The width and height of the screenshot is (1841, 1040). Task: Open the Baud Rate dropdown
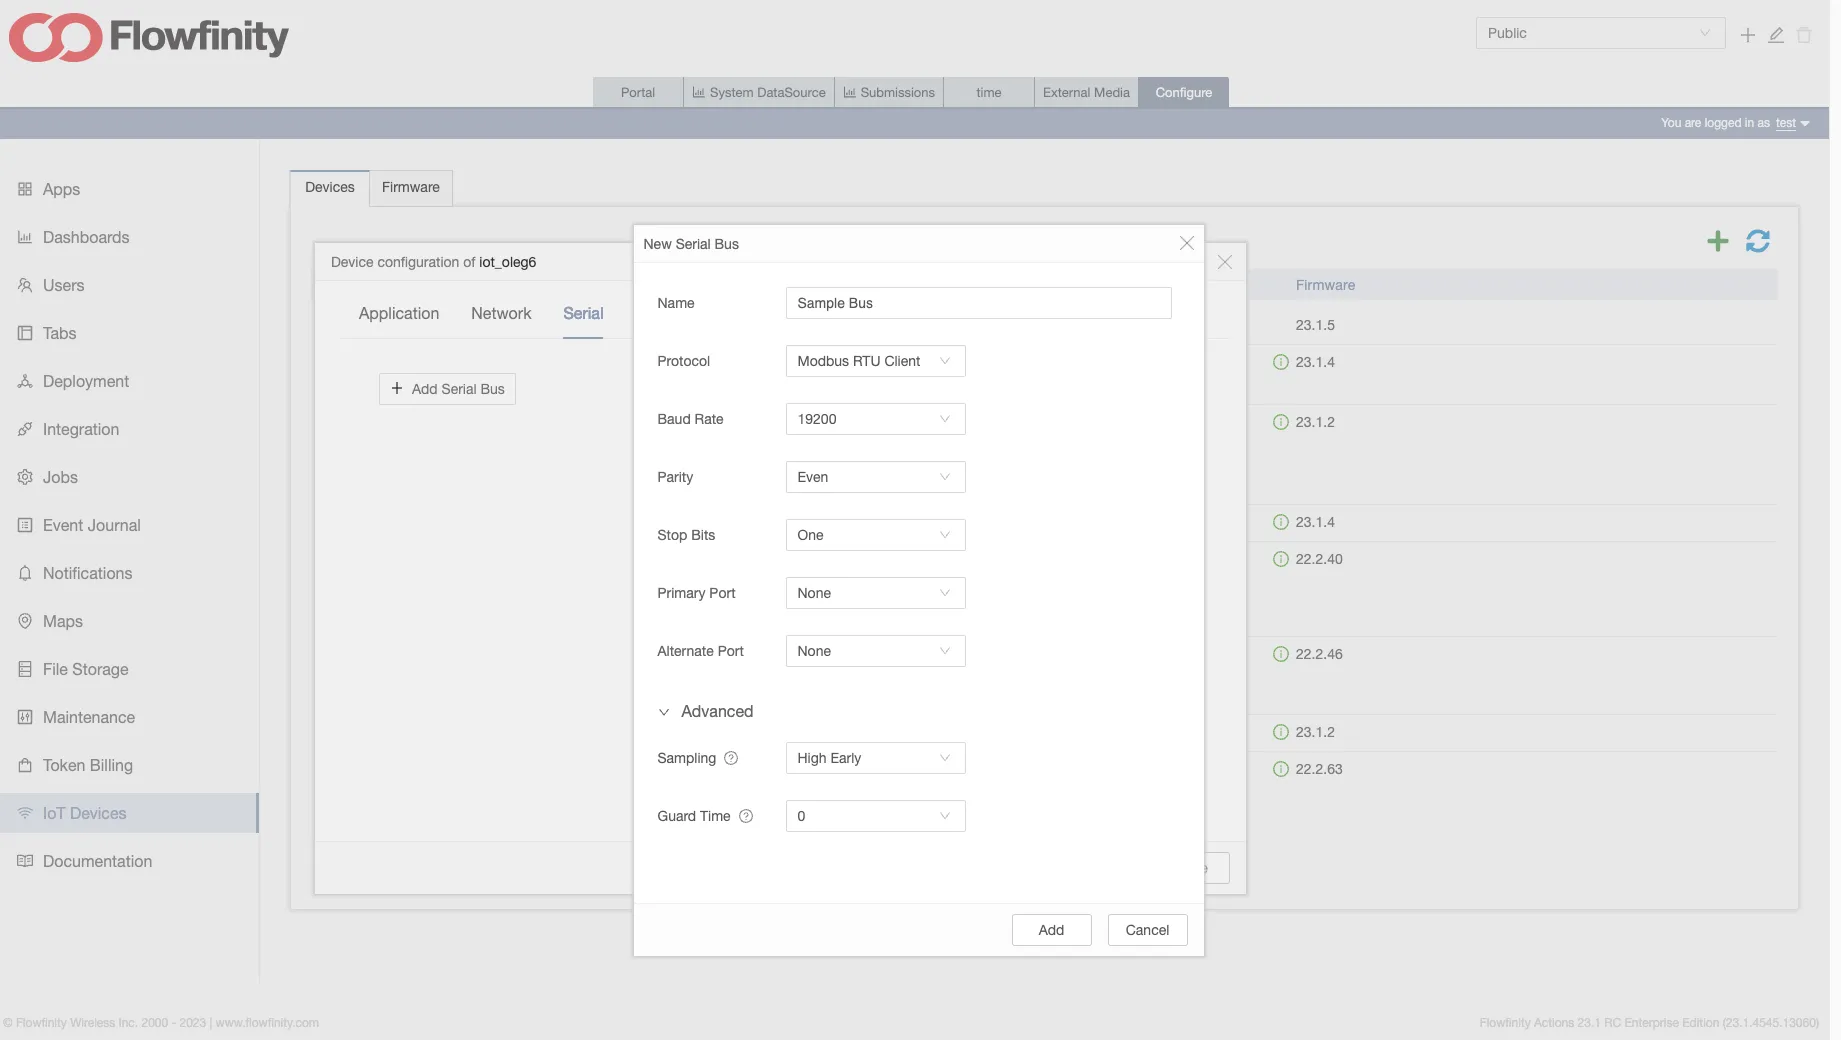[875, 419]
